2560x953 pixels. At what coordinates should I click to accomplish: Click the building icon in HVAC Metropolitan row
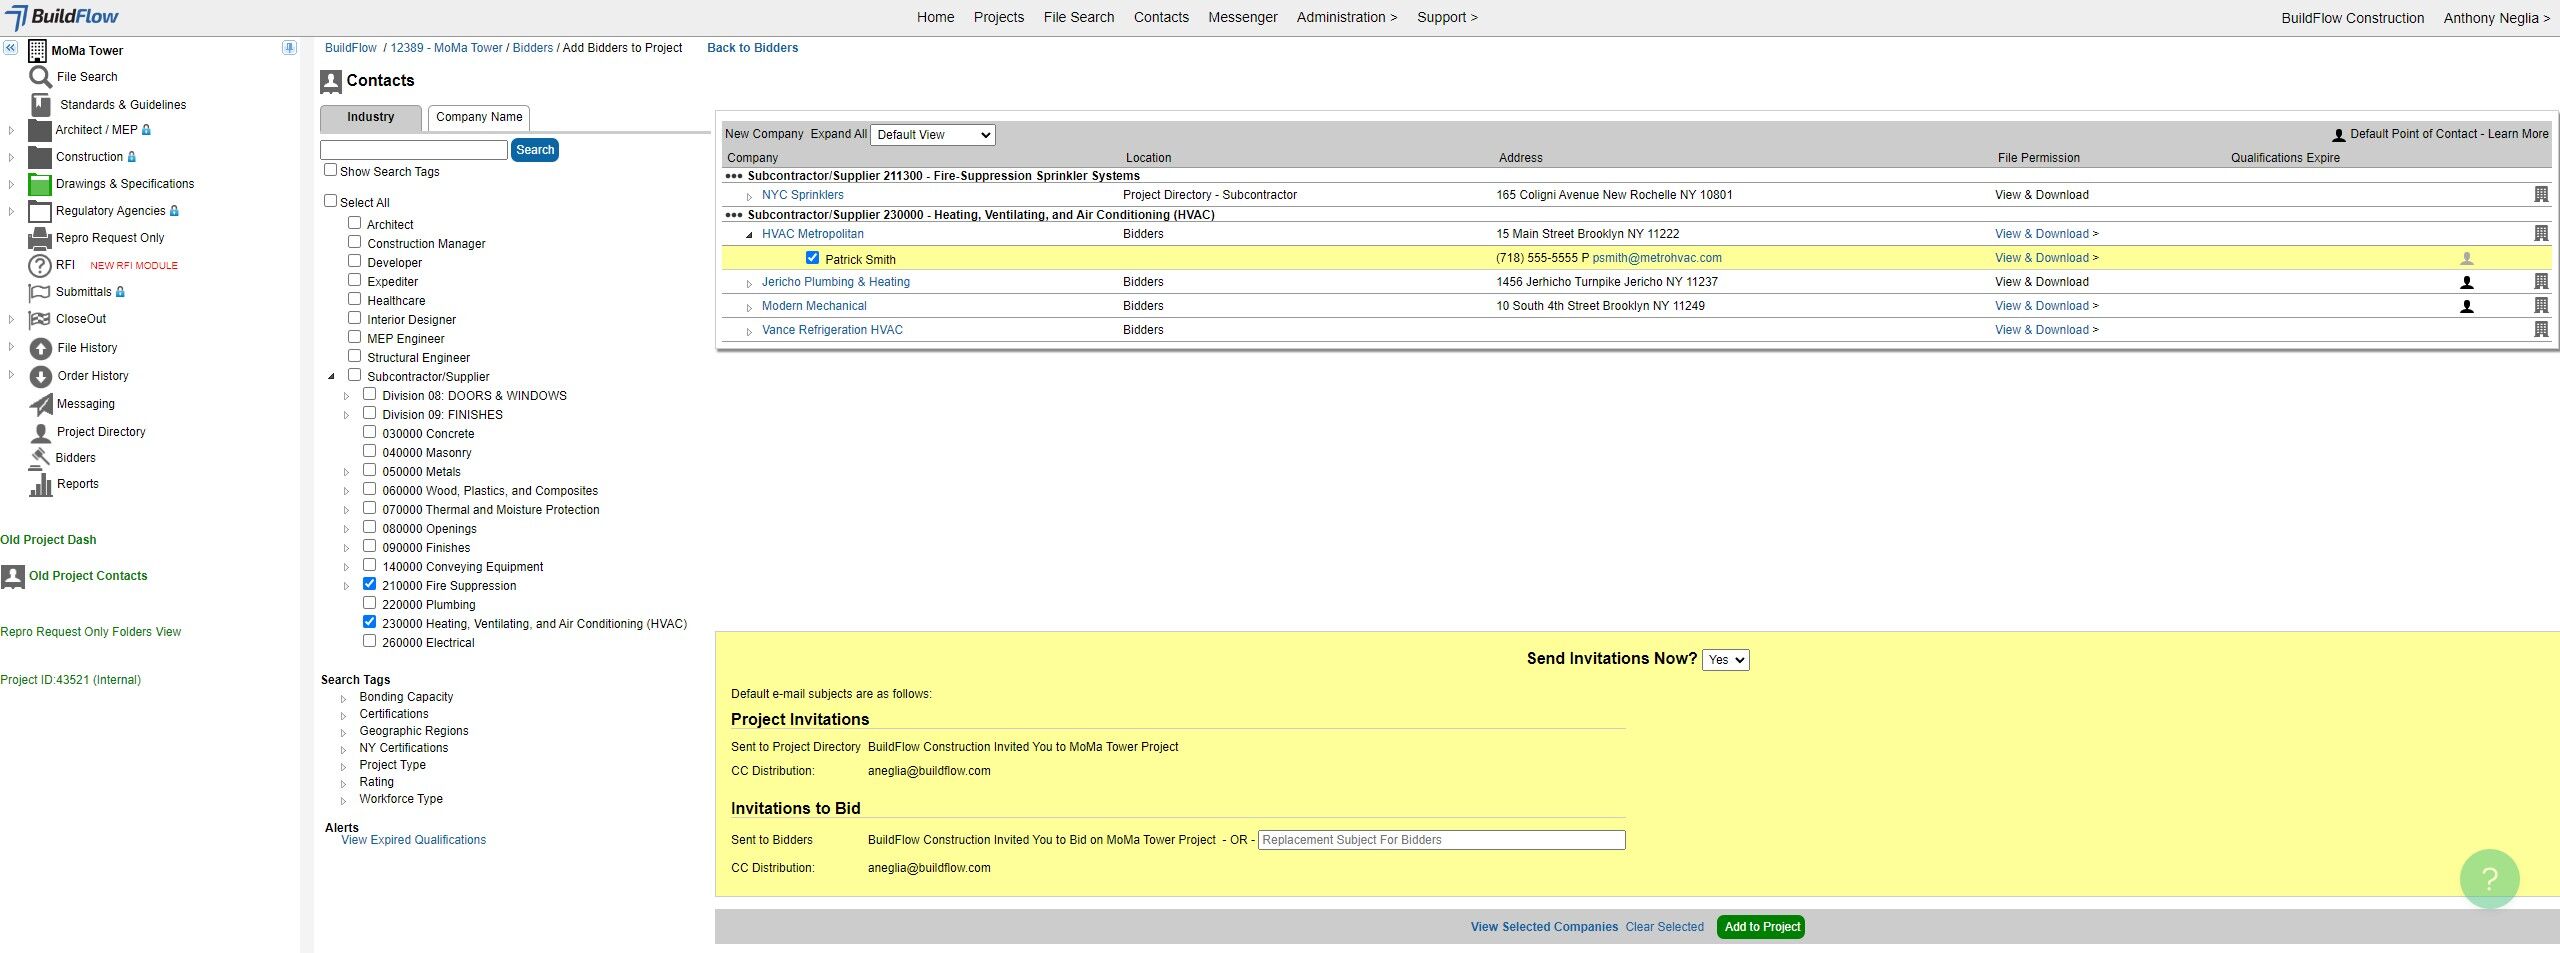tap(2541, 233)
